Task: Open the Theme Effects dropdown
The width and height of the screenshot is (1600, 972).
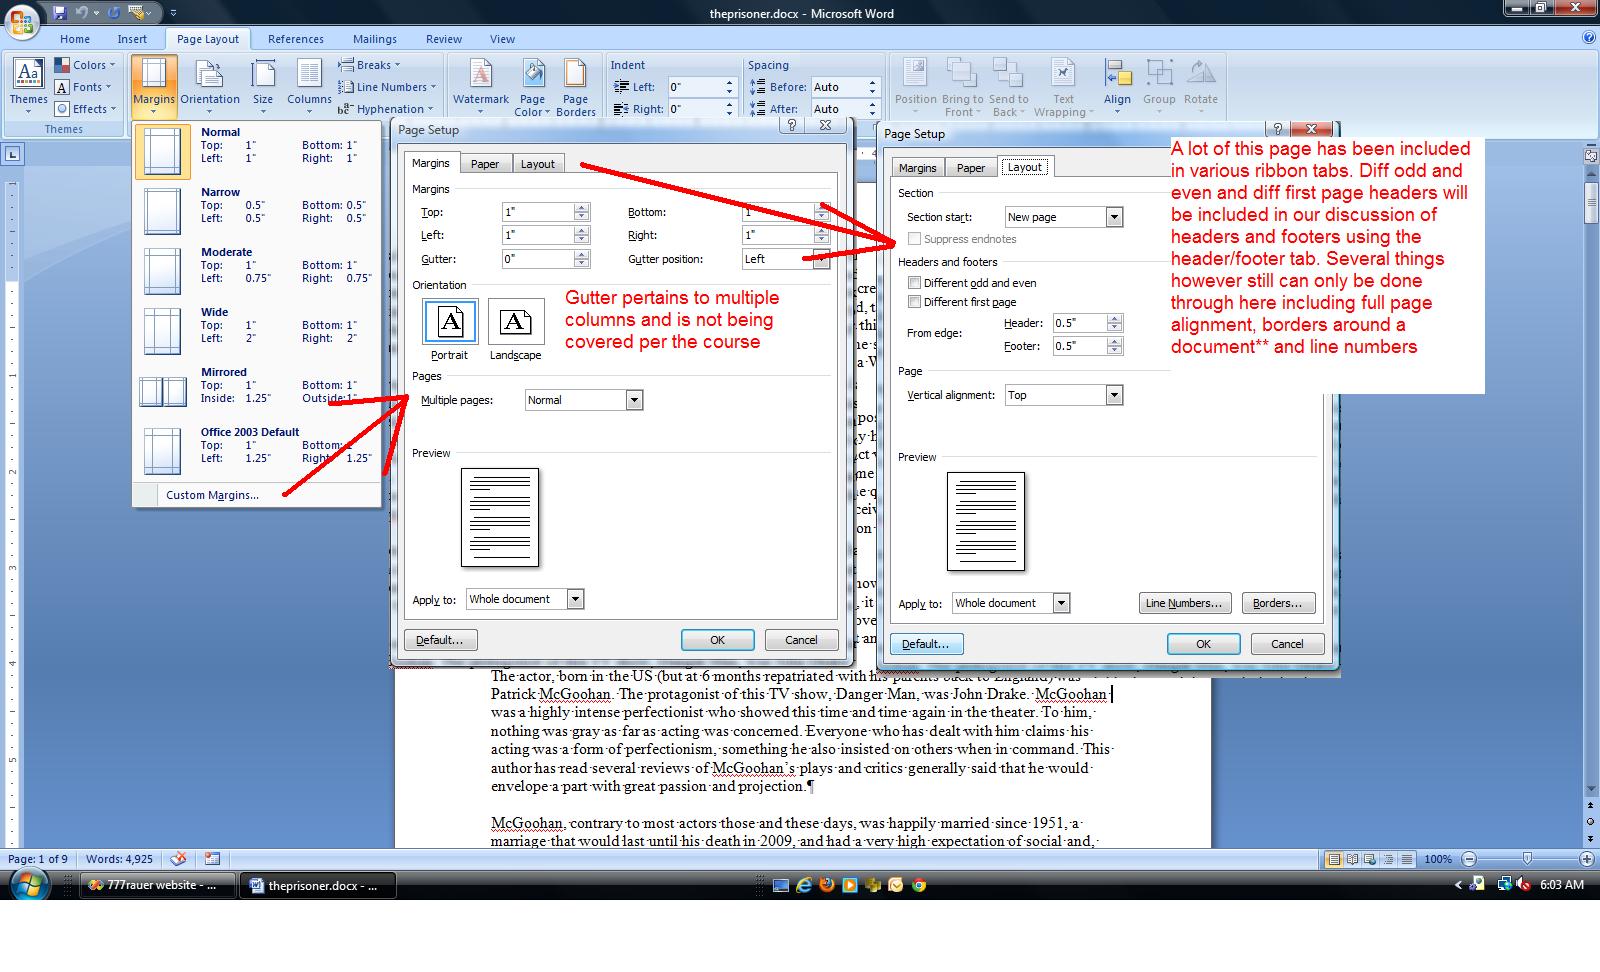Action: click(x=86, y=109)
